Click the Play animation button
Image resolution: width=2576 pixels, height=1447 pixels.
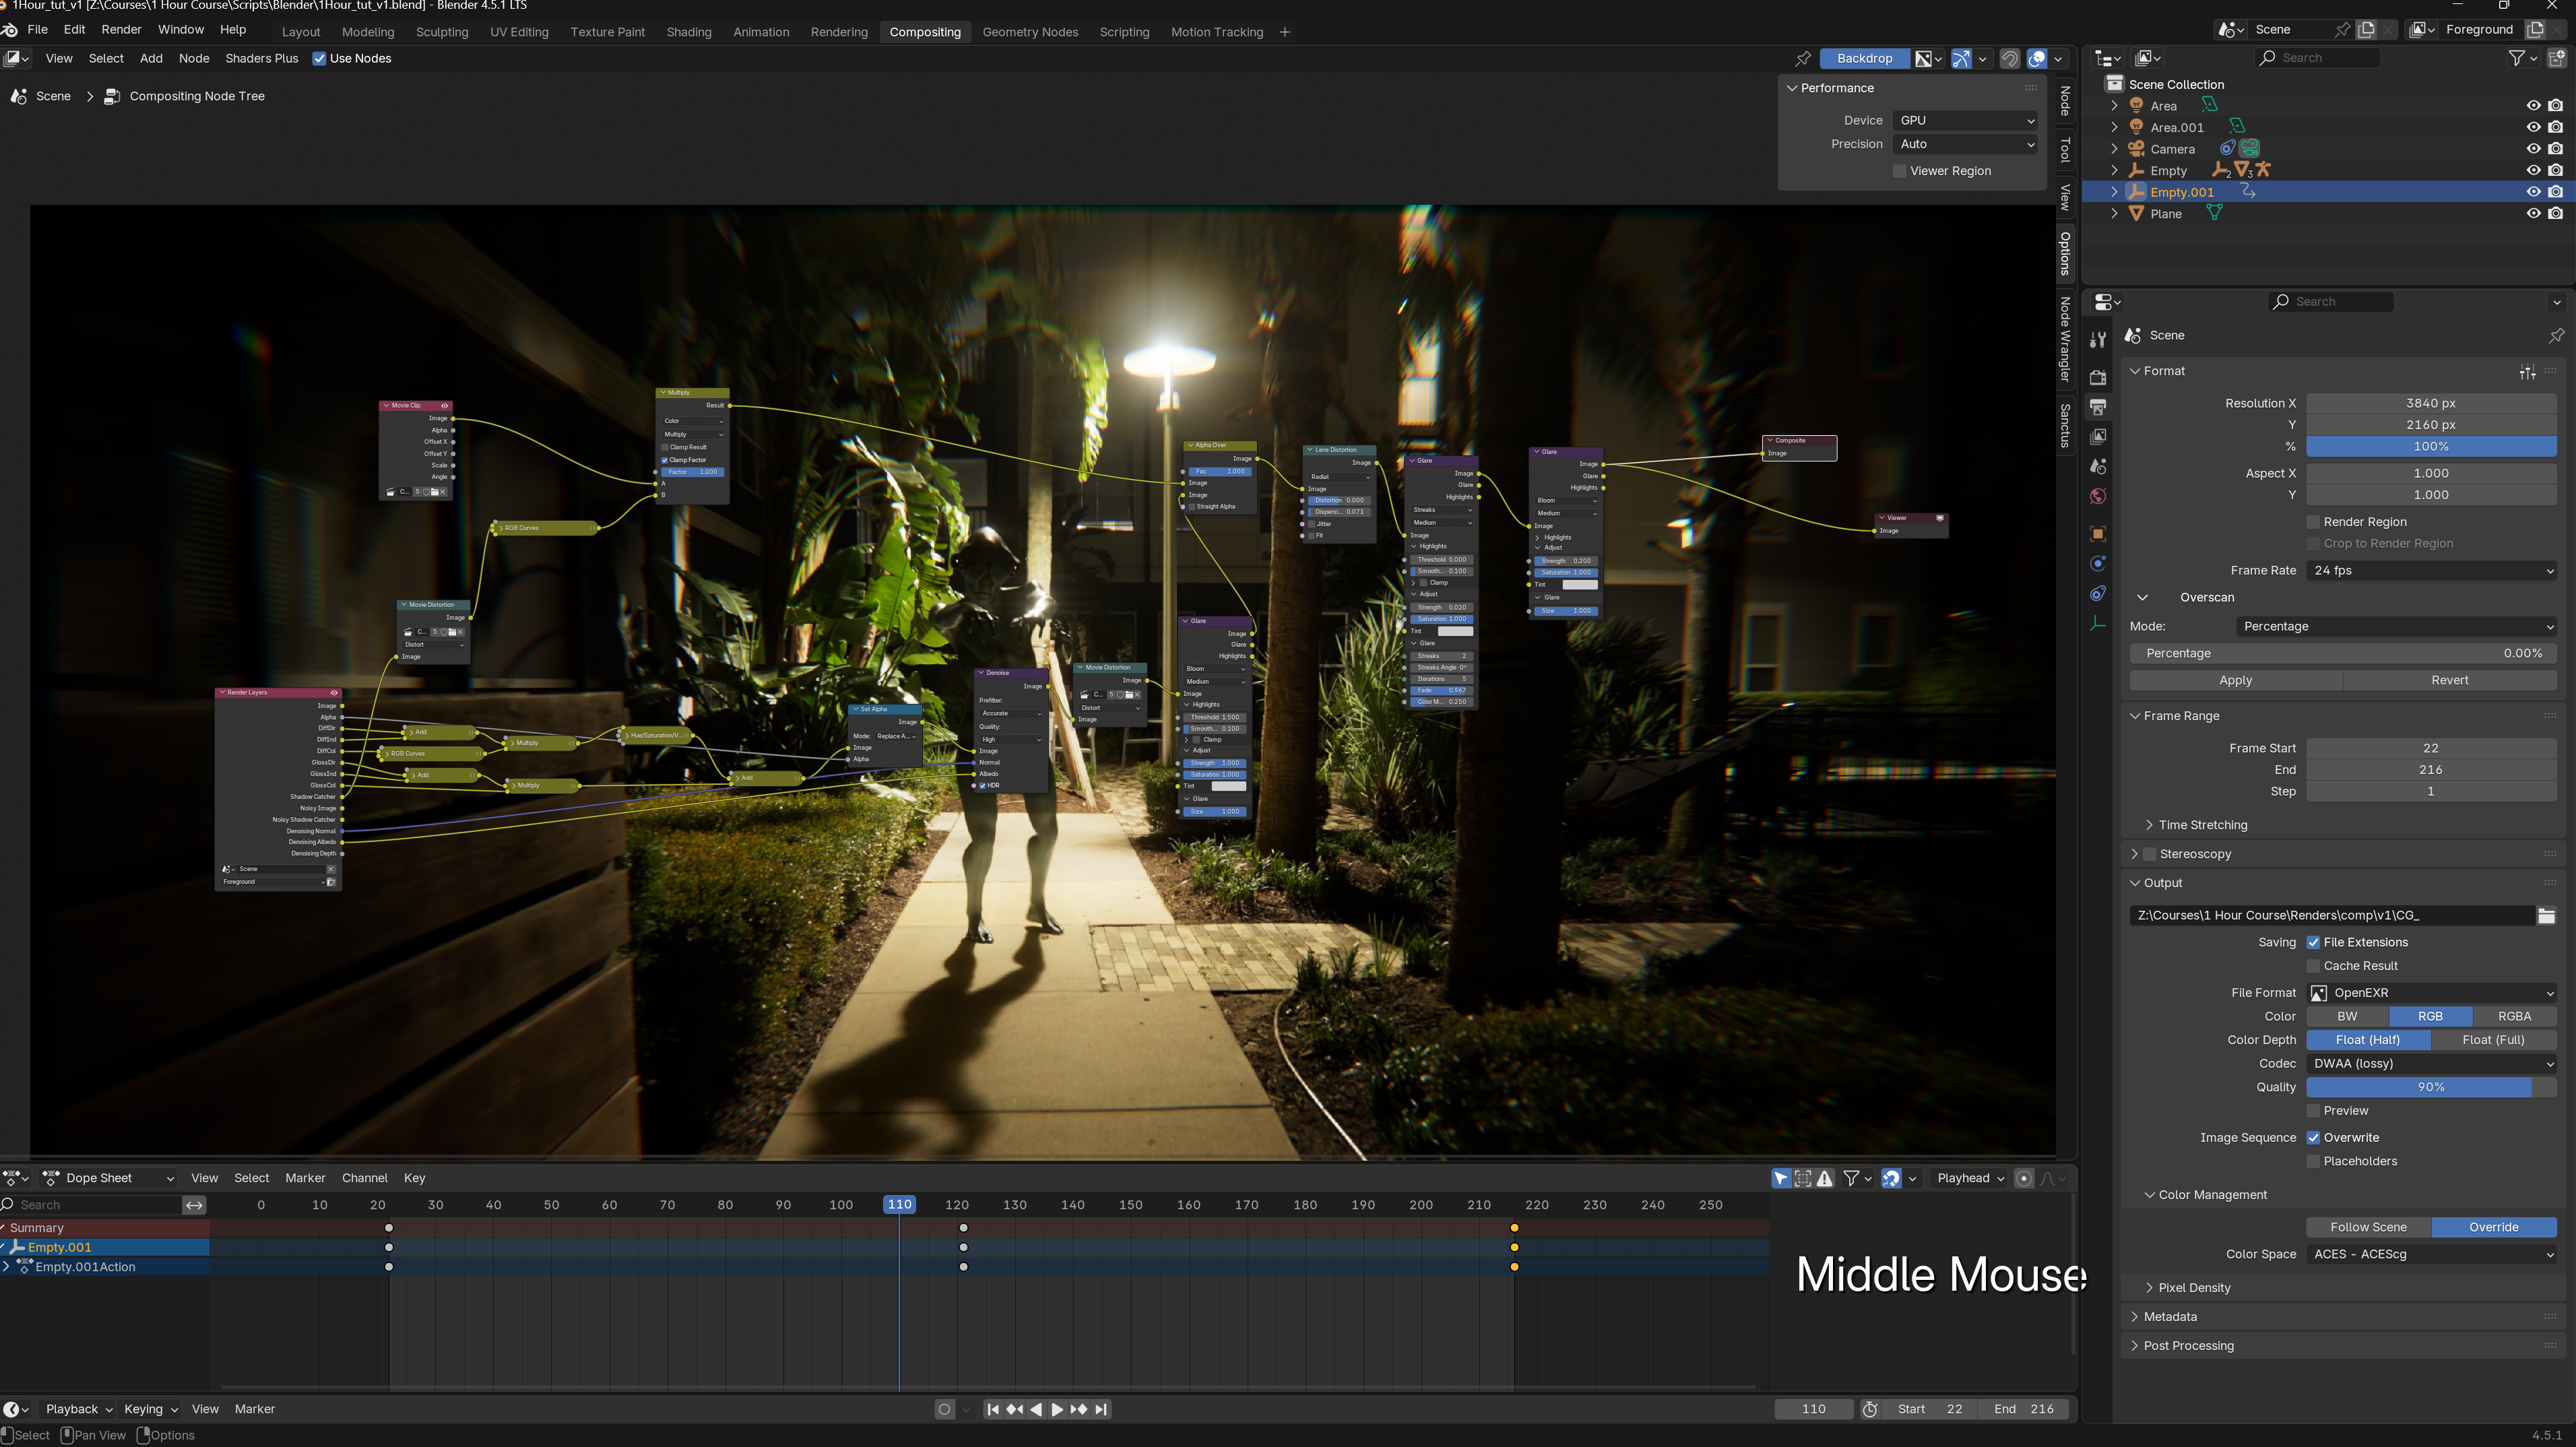pos(1057,1409)
